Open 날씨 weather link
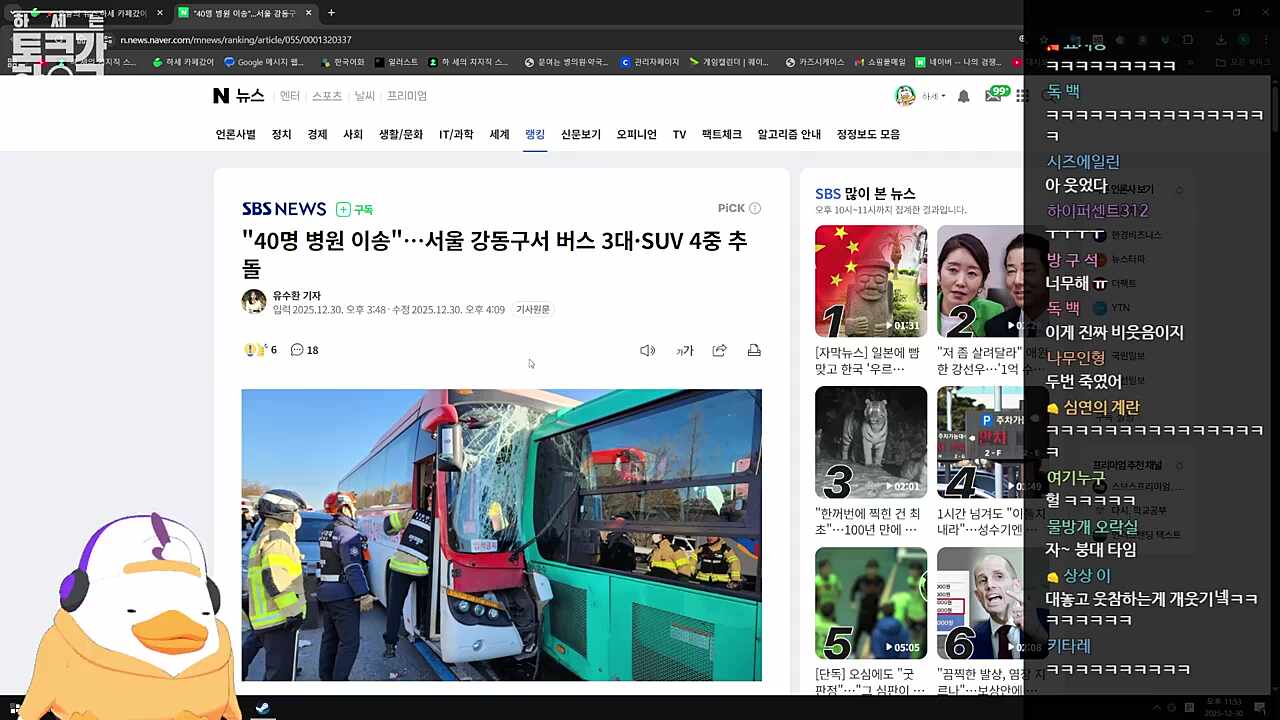The image size is (1280, 720). pos(364,96)
